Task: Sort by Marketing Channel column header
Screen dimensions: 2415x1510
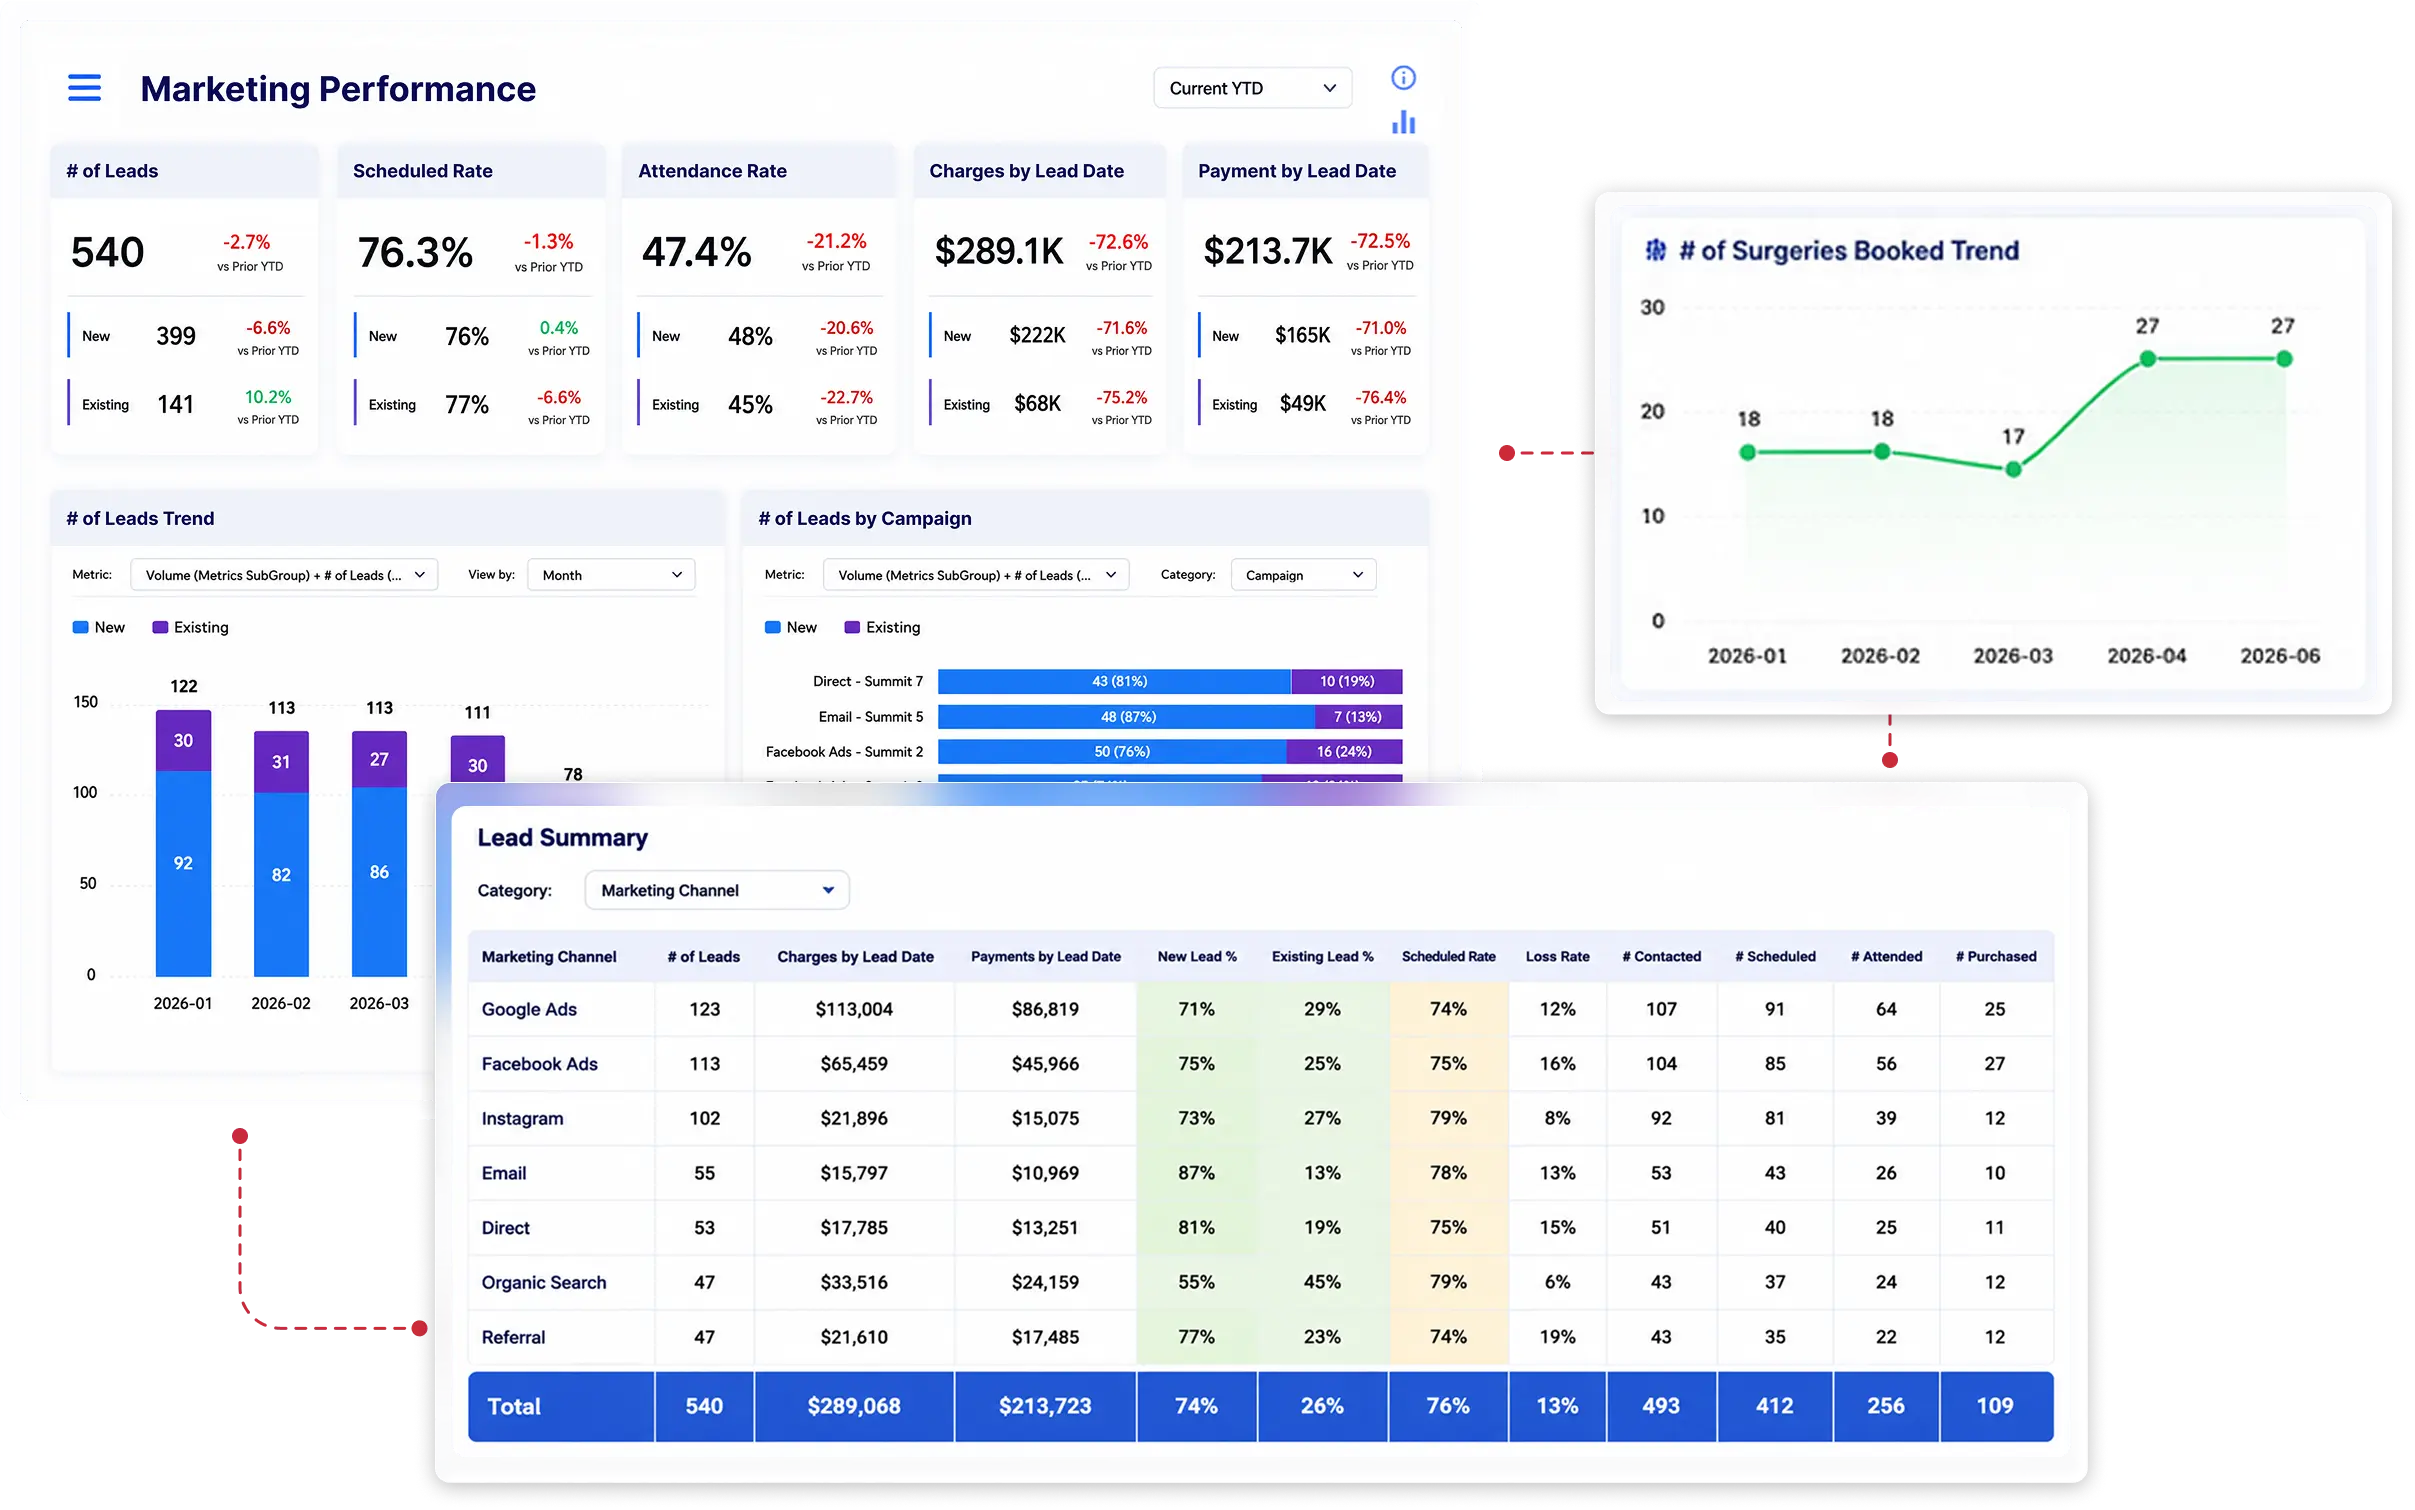Action: (549, 957)
